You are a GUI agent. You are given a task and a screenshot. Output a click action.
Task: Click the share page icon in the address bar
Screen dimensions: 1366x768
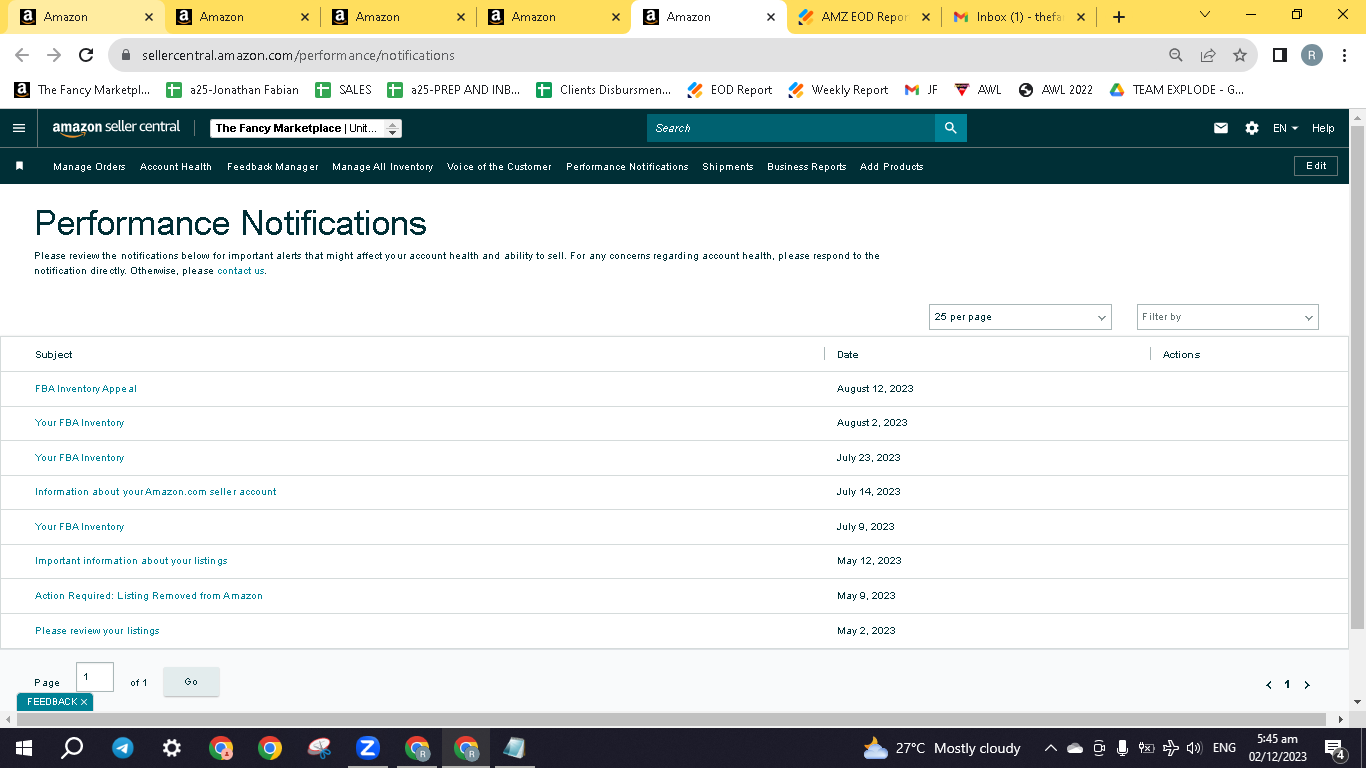(x=1208, y=56)
